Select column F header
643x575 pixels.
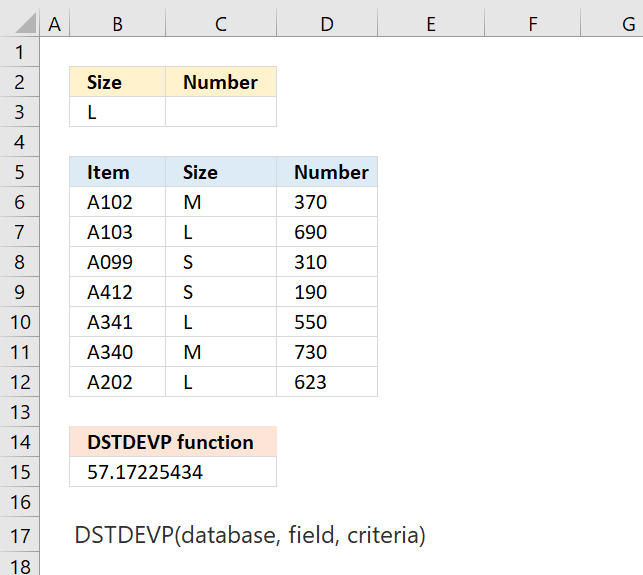pos(533,24)
